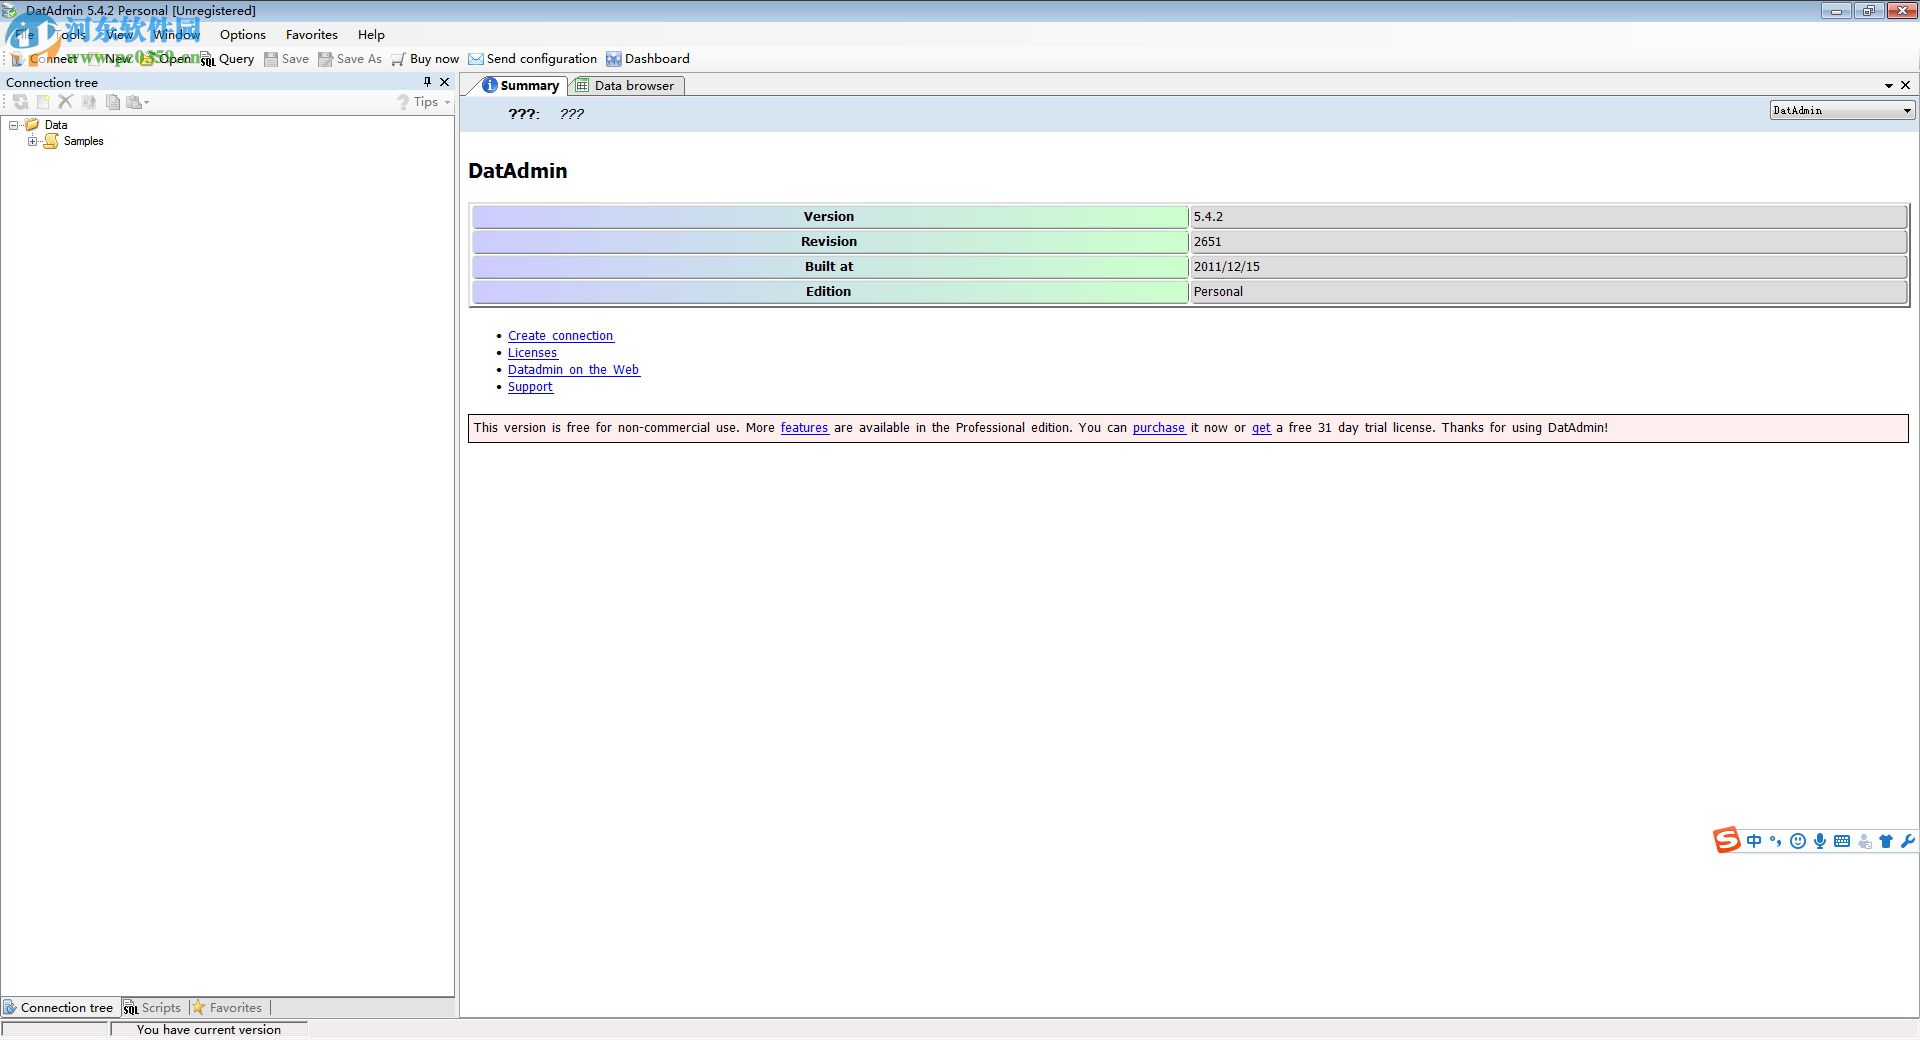Click Send configuration envelope button
The height and width of the screenshot is (1040, 1920).
click(532, 59)
